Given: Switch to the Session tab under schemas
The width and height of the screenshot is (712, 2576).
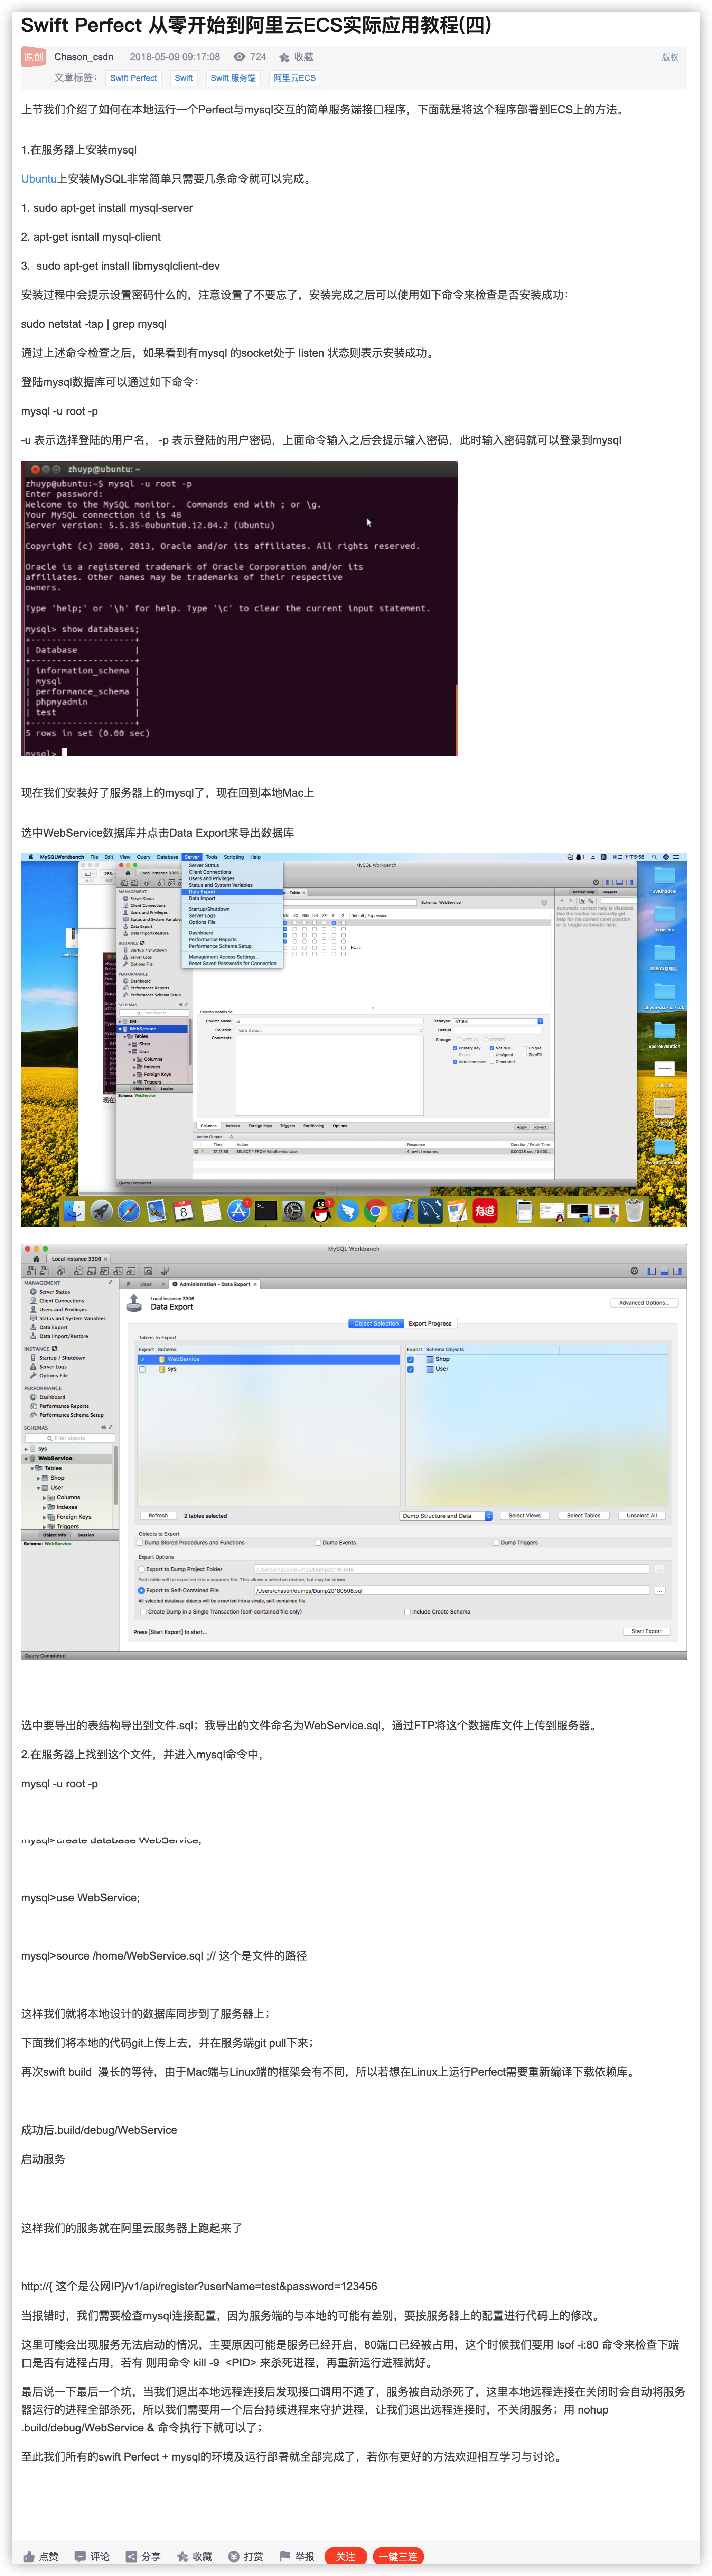Looking at the screenshot, I should (x=86, y=1535).
